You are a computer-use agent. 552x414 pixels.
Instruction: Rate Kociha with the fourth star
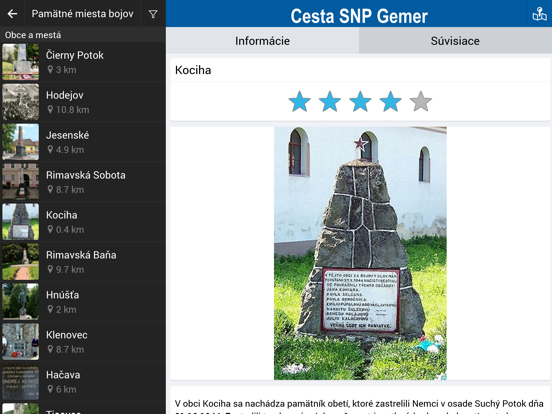[390, 102]
